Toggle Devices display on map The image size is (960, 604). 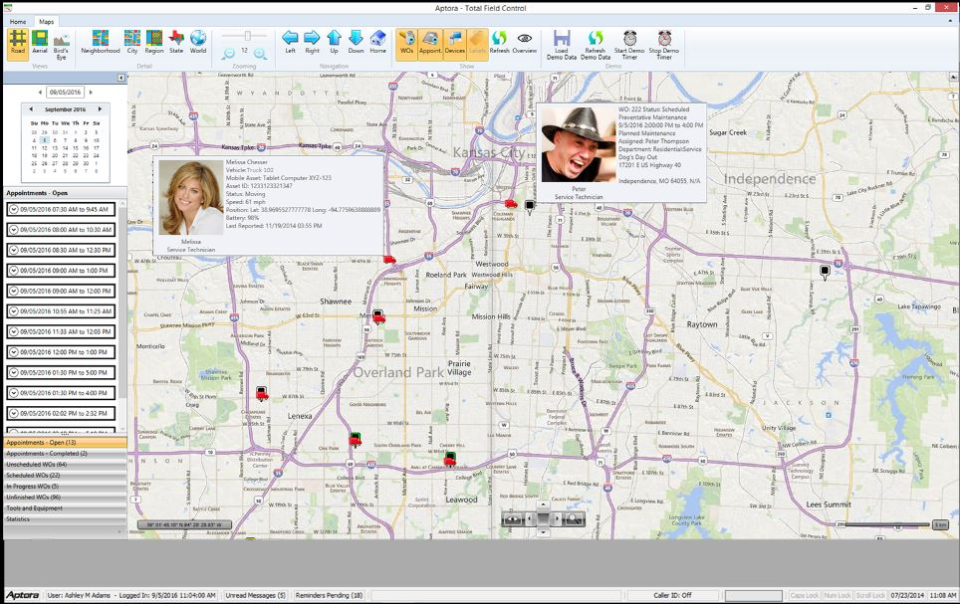pos(454,44)
